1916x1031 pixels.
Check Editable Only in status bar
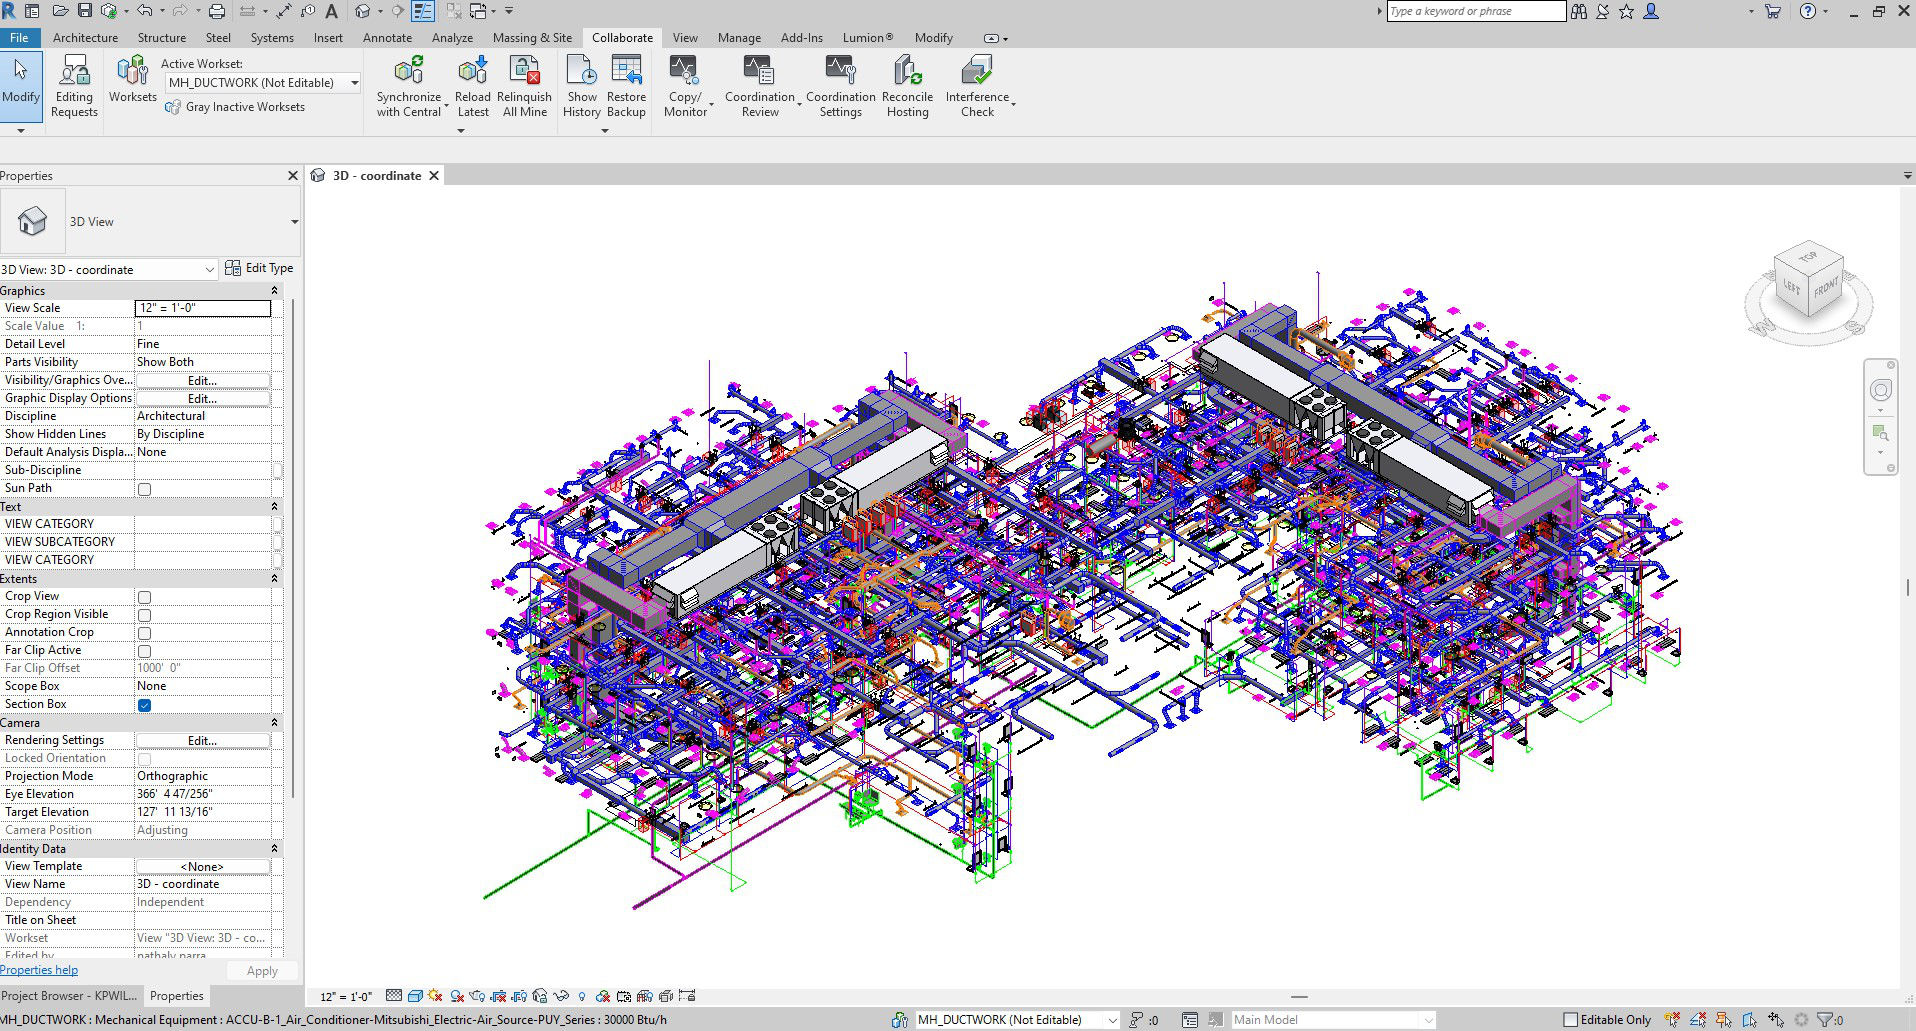click(1570, 1020)
